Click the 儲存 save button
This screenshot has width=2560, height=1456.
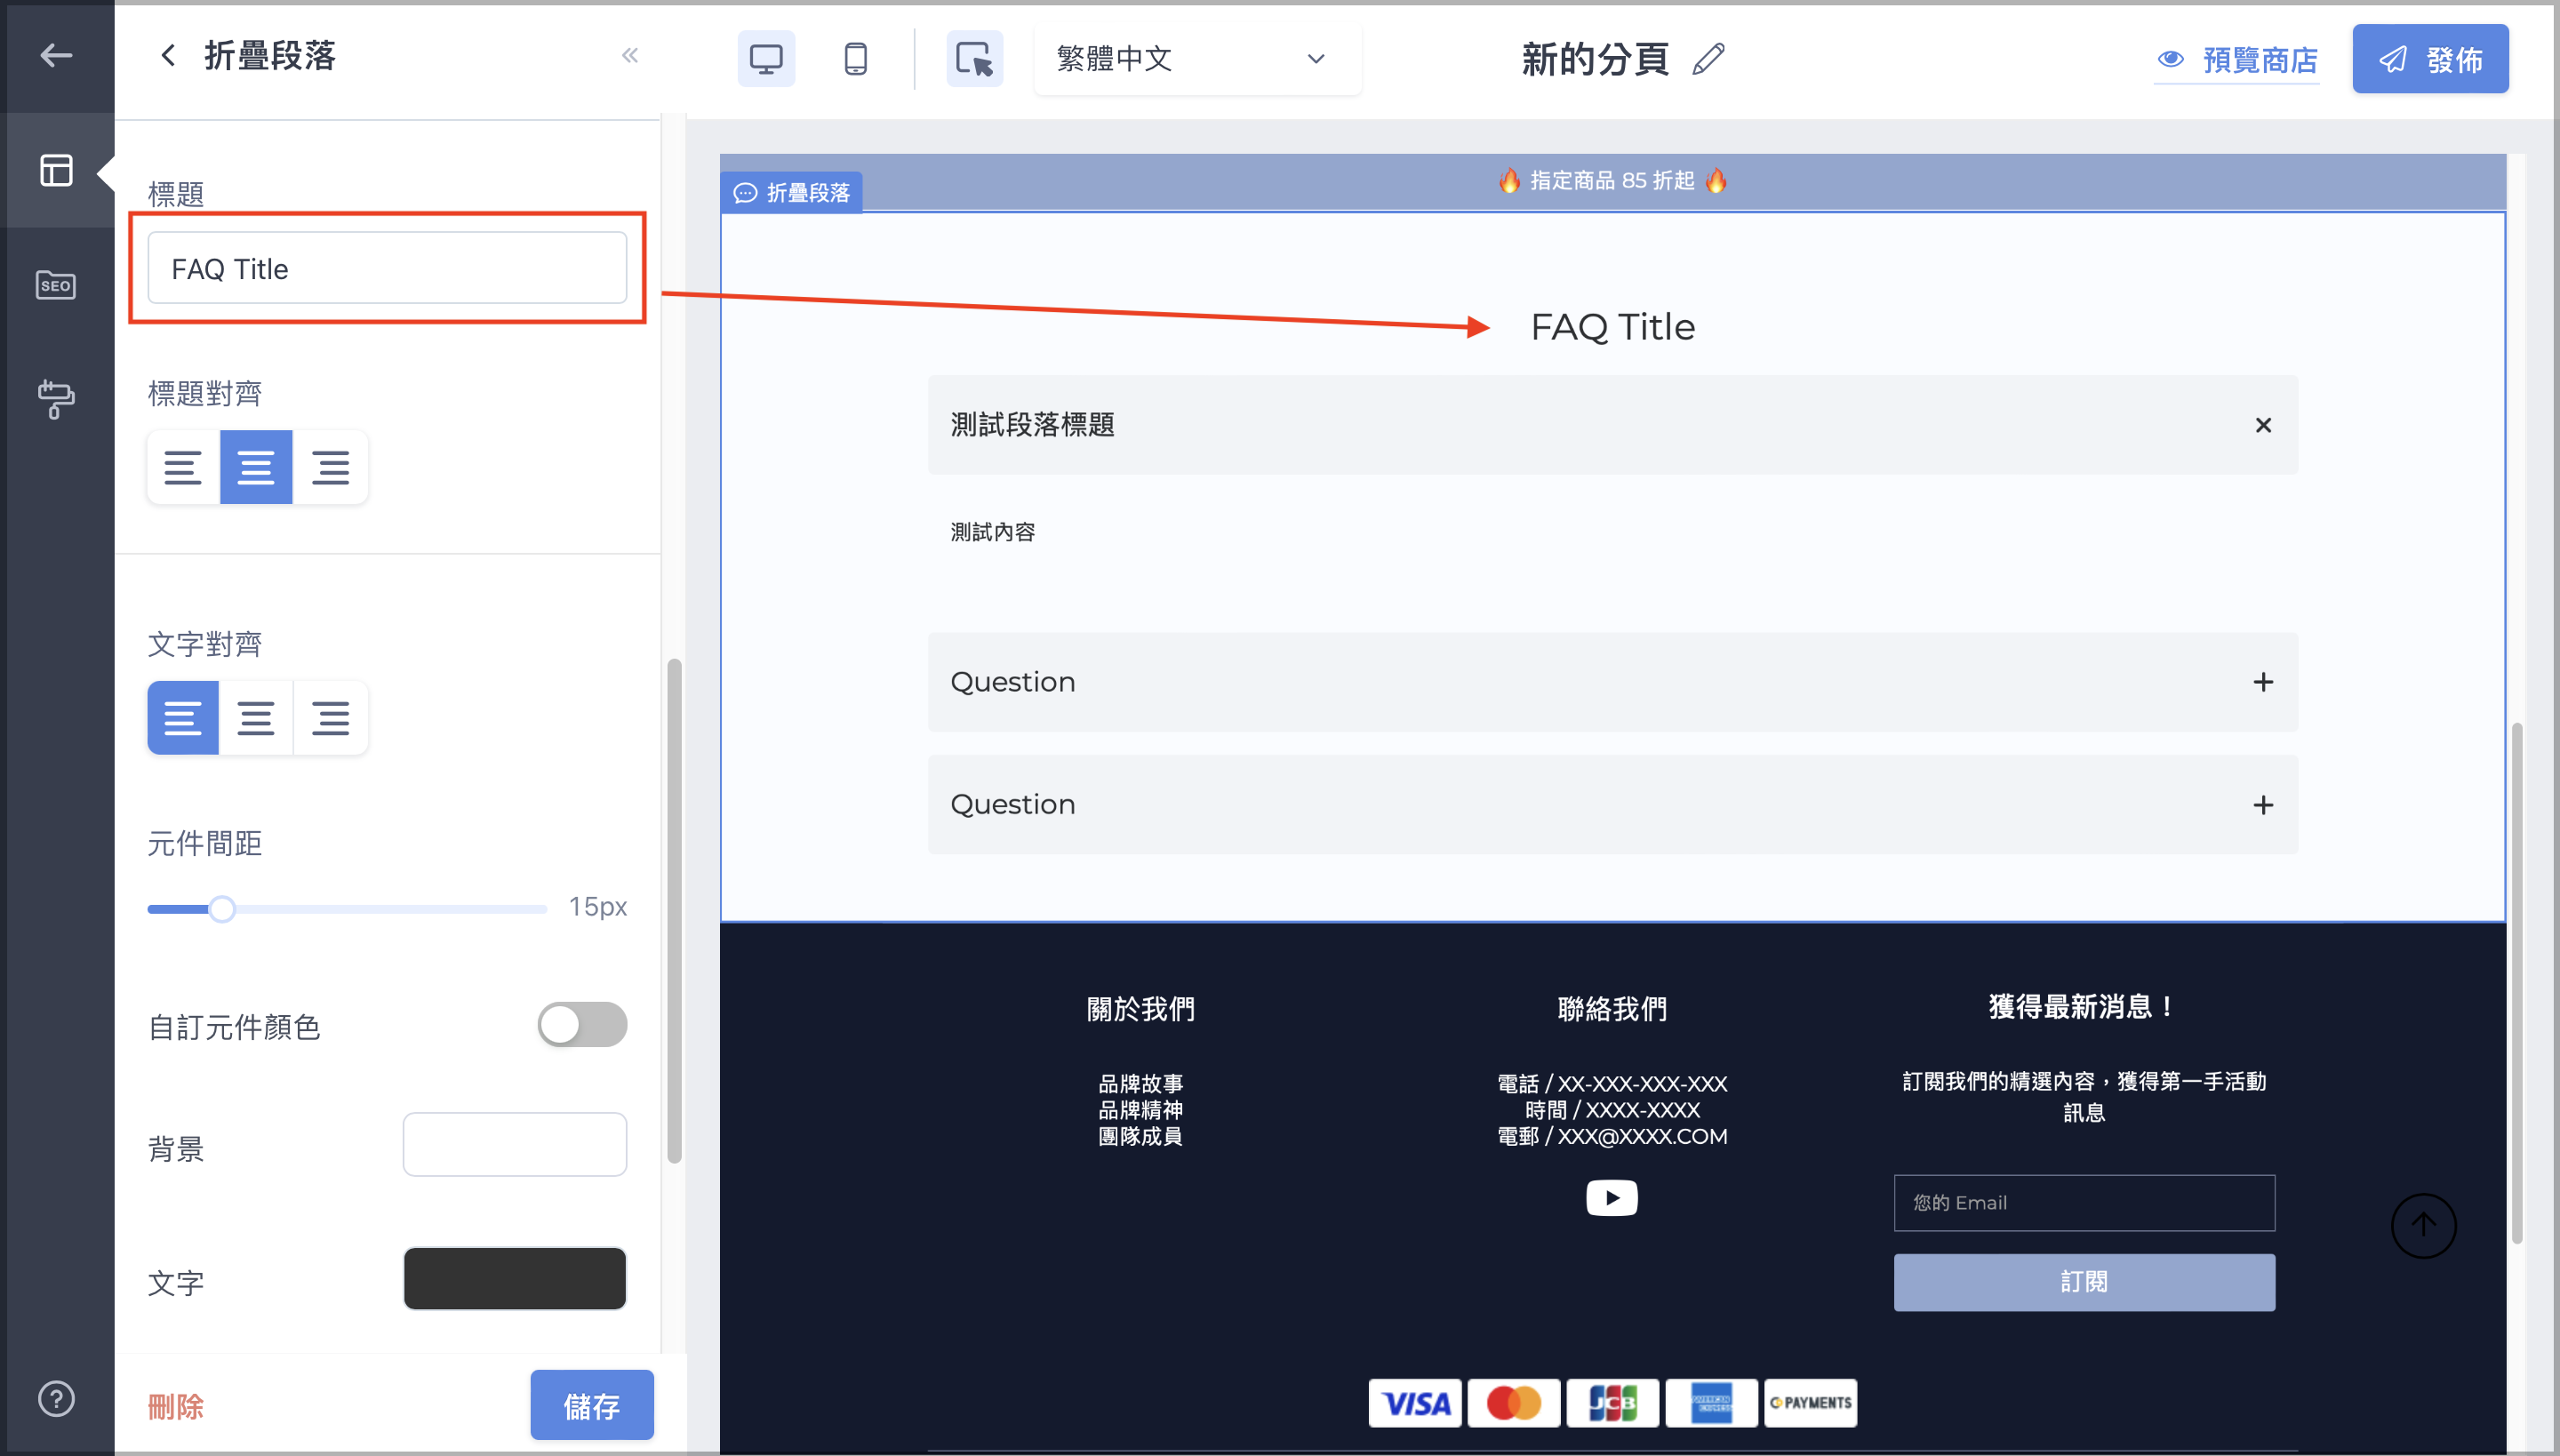(x=591, y=1406)
